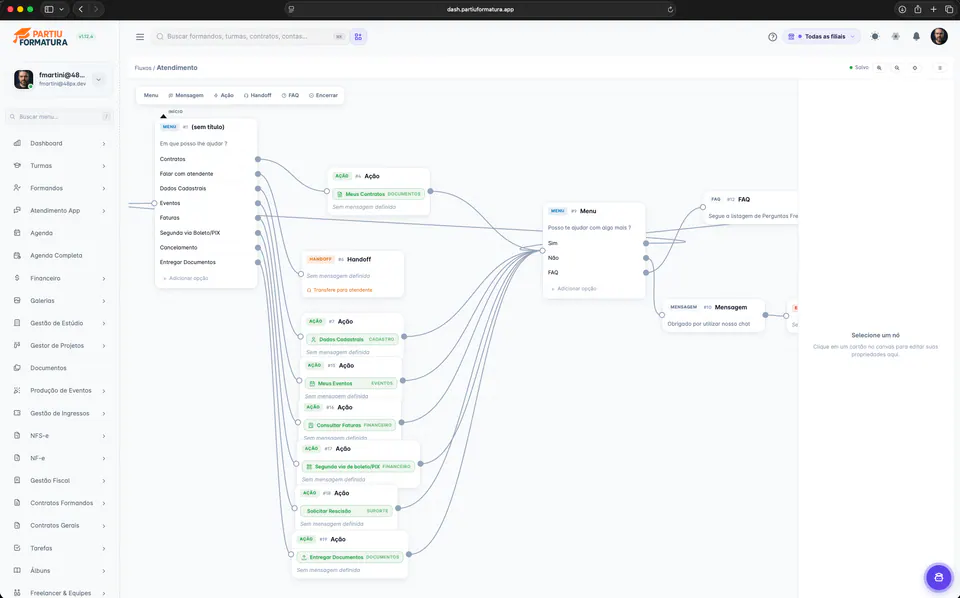Viewport: 960px width, 598px height.
Task: Add a Handoff node from the toolbar
Action: coord(257,95)
